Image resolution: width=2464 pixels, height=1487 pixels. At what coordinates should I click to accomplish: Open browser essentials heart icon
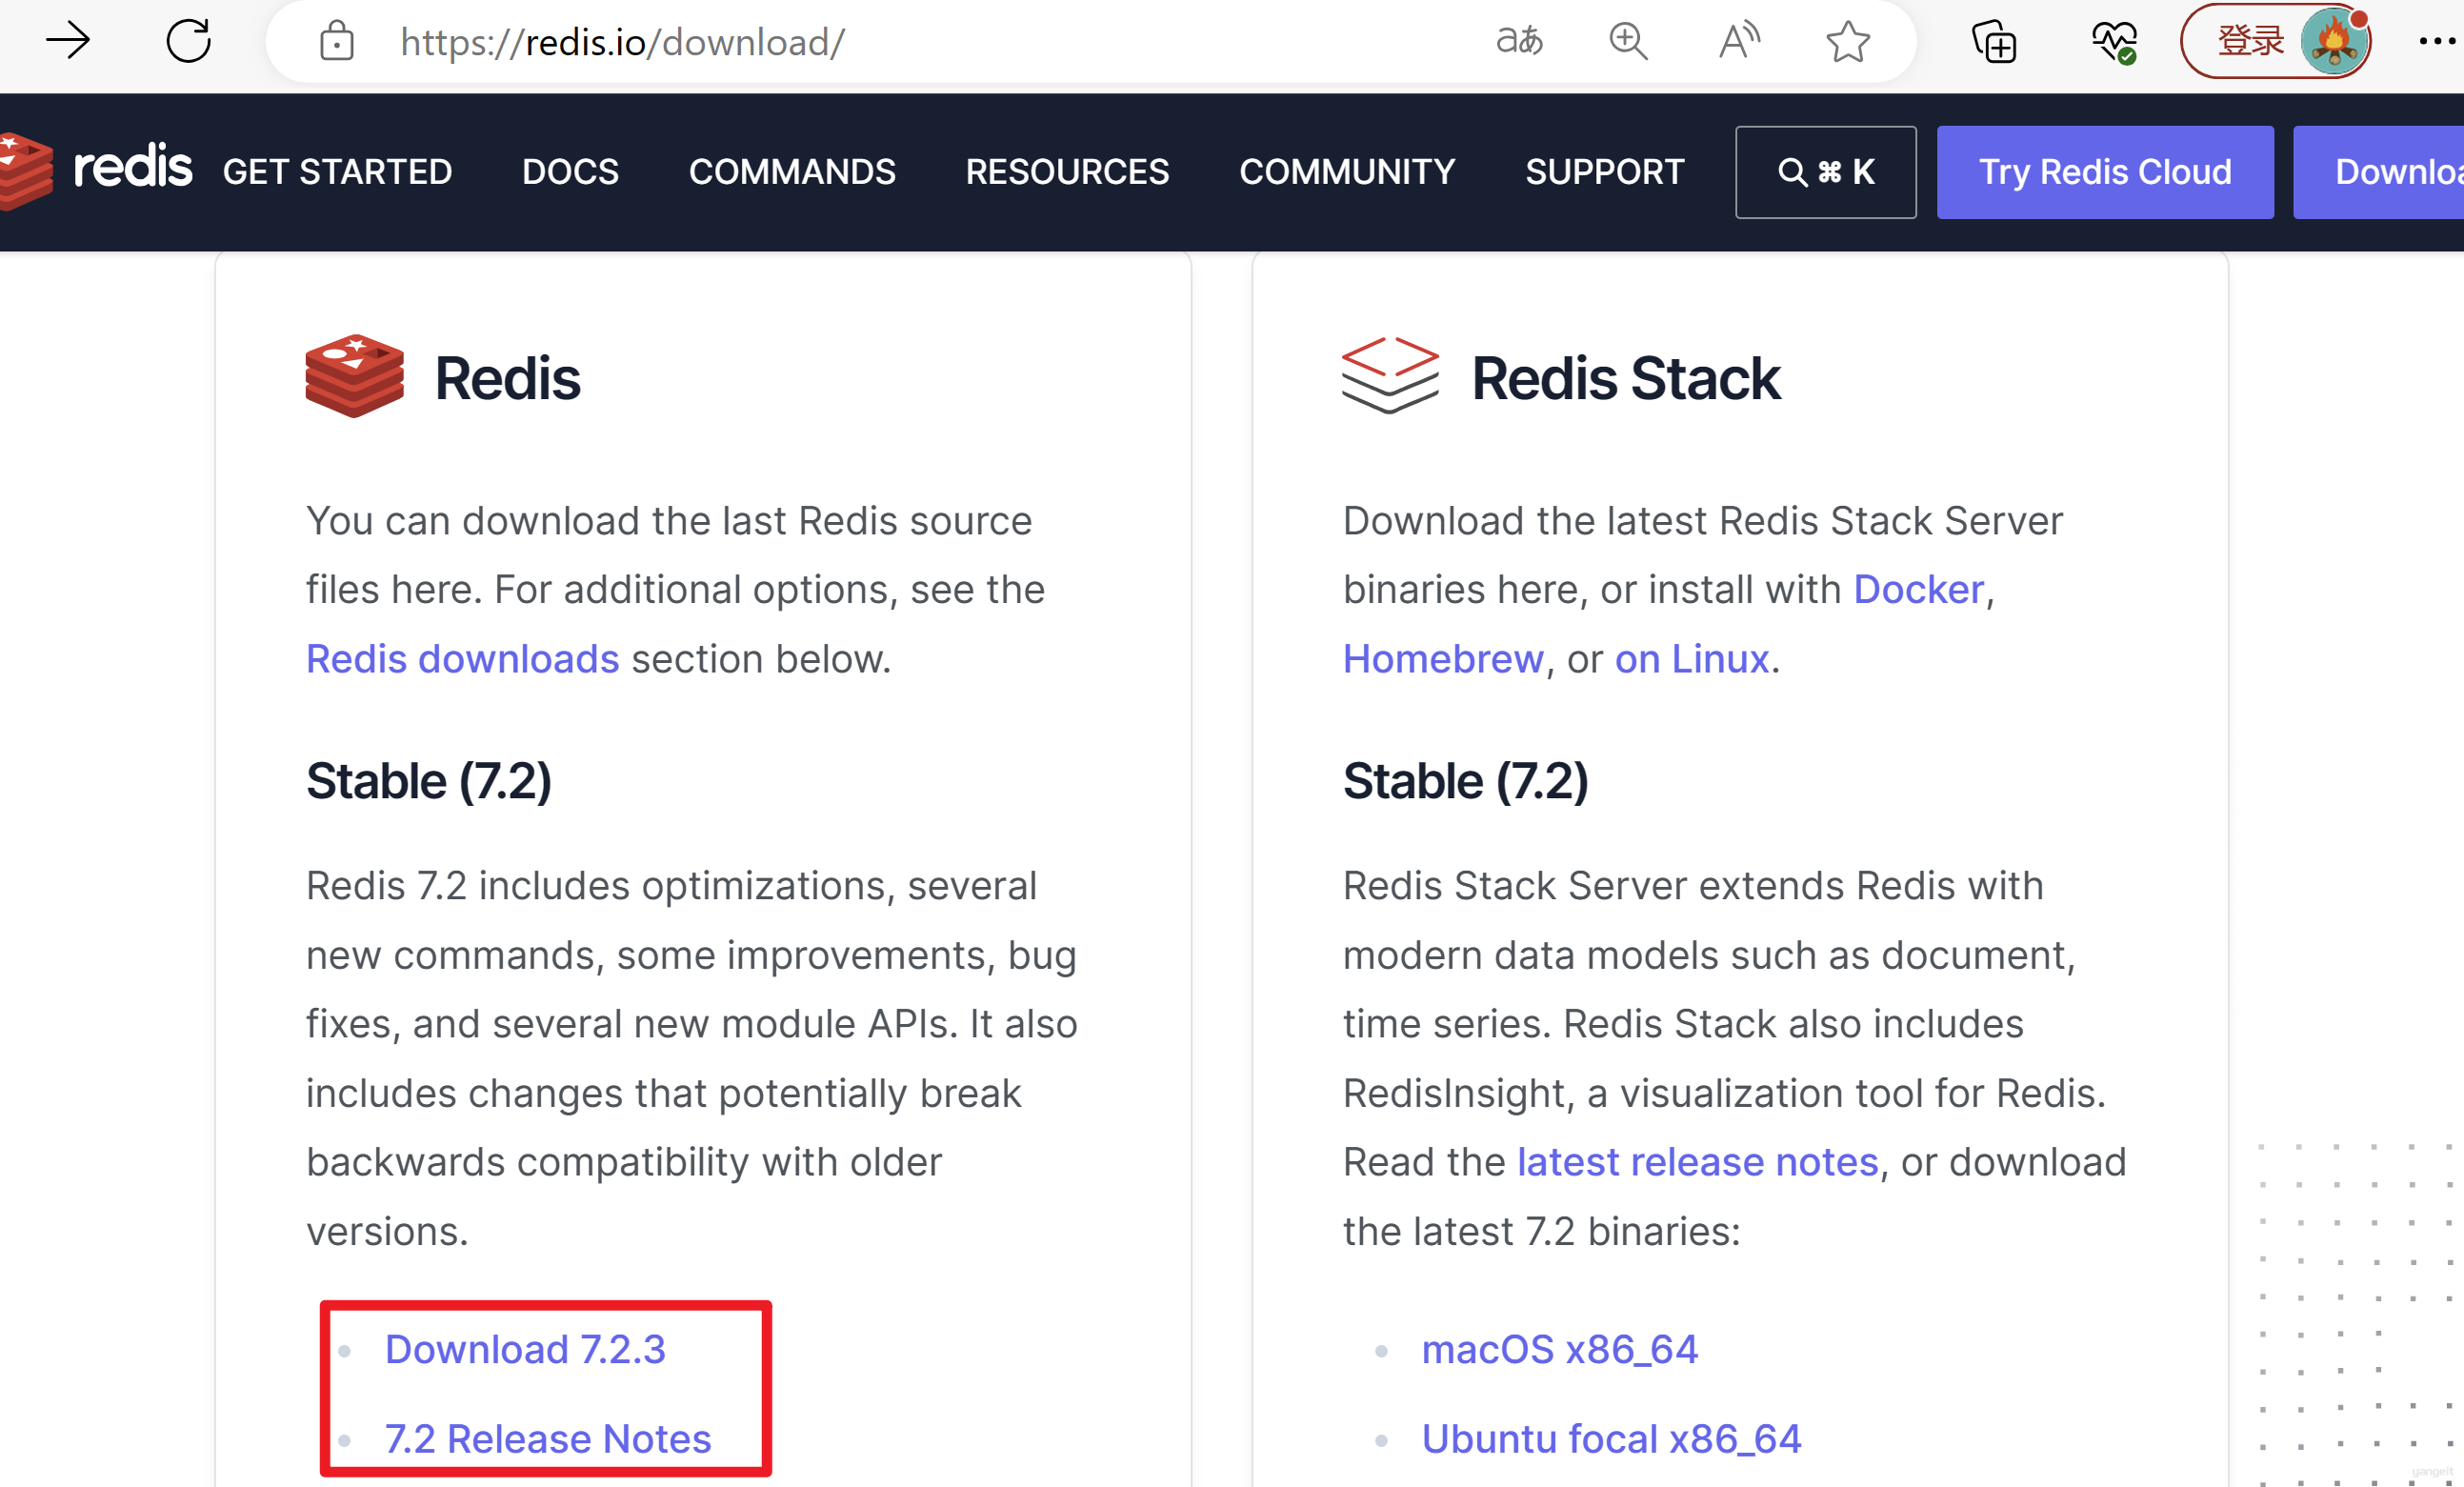[x=2114, y=42]
